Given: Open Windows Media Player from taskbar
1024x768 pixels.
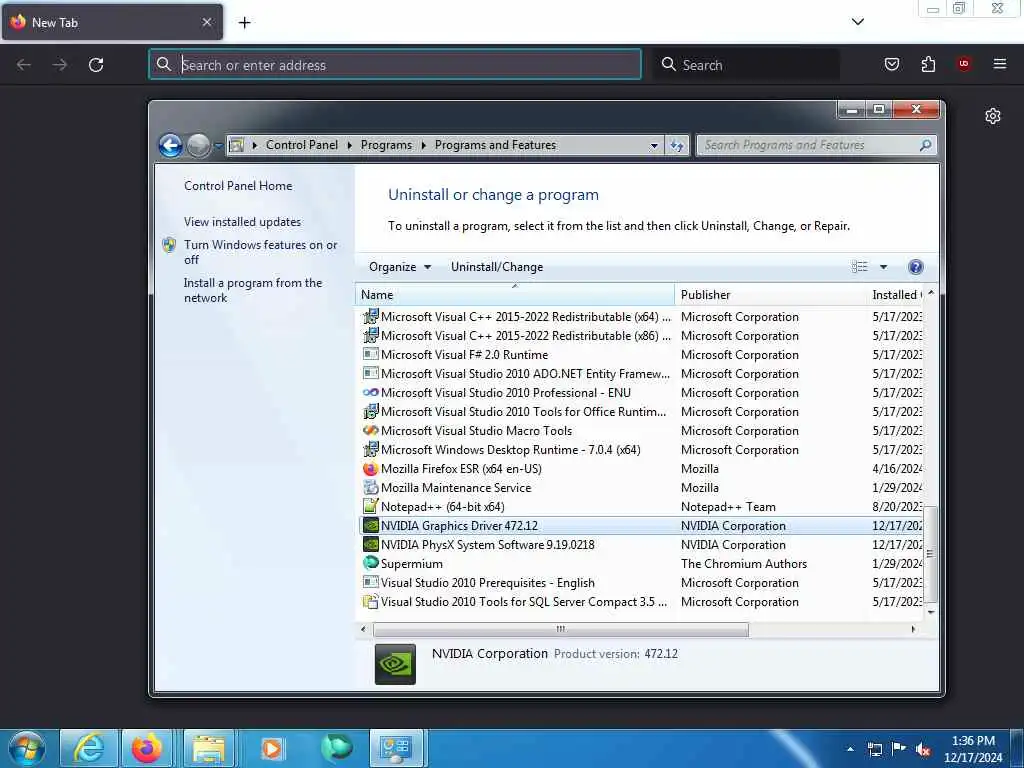Looking at the screenshot, I should pyautogui.click(x=271, y=748).
